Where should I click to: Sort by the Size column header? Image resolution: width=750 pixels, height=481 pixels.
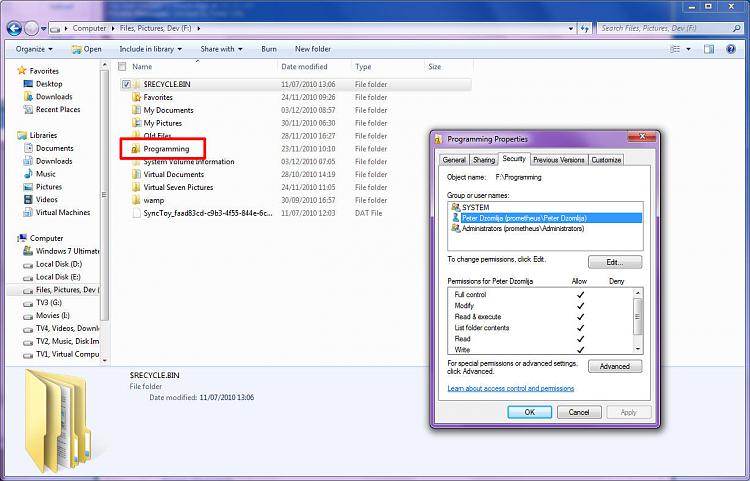click(434, 66)
